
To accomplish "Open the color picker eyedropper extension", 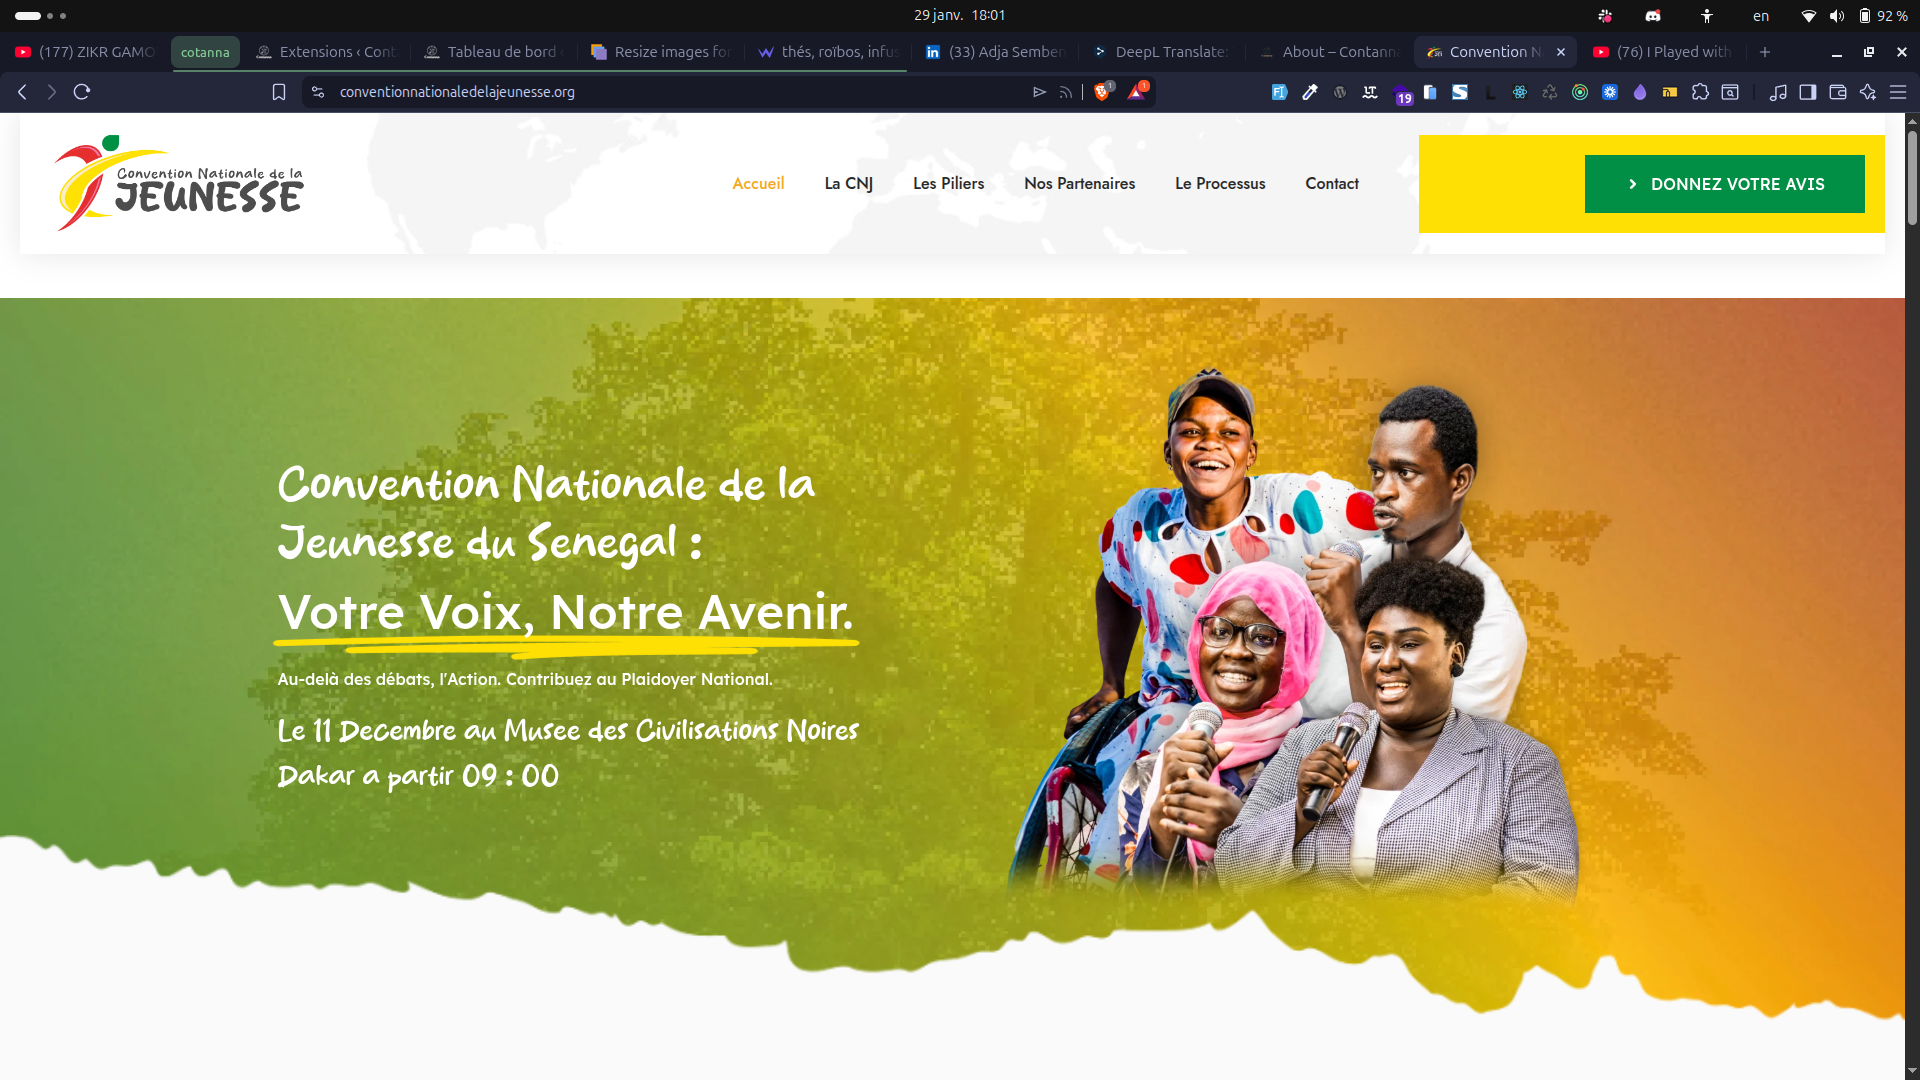I will [1310, 92].
